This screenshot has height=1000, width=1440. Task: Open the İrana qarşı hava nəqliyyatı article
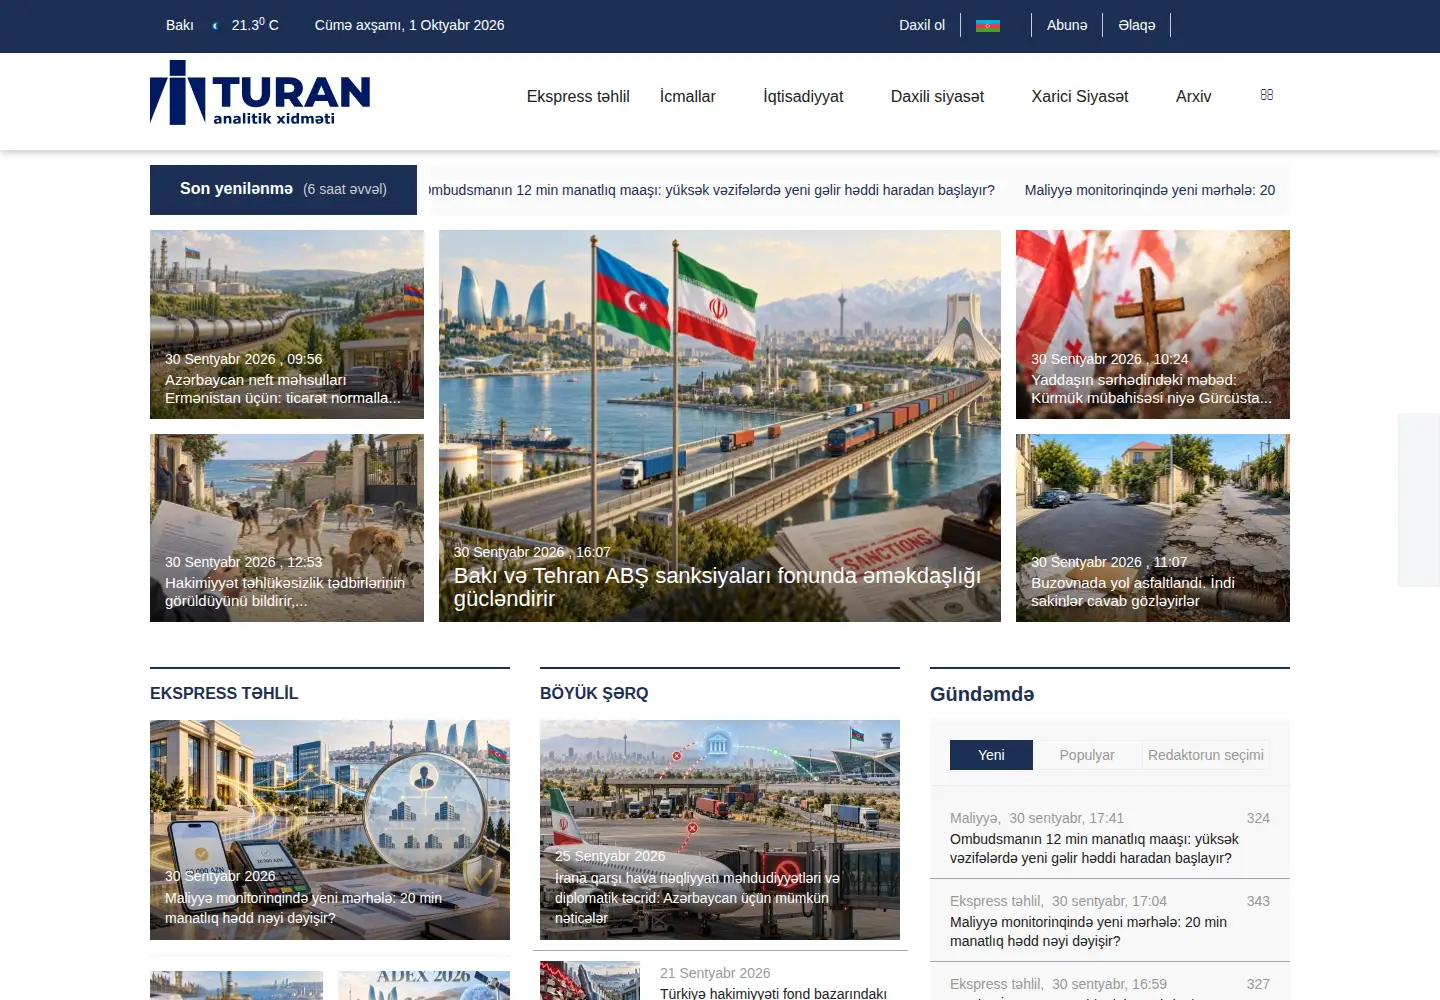click(x=720, y=830)
